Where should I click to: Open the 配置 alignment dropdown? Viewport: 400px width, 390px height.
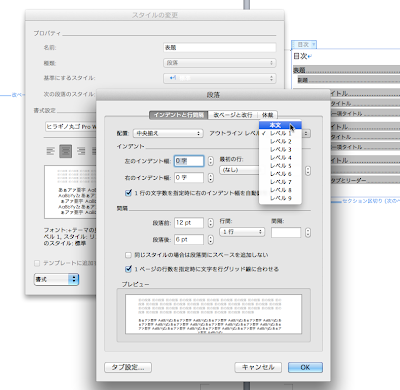168,133
